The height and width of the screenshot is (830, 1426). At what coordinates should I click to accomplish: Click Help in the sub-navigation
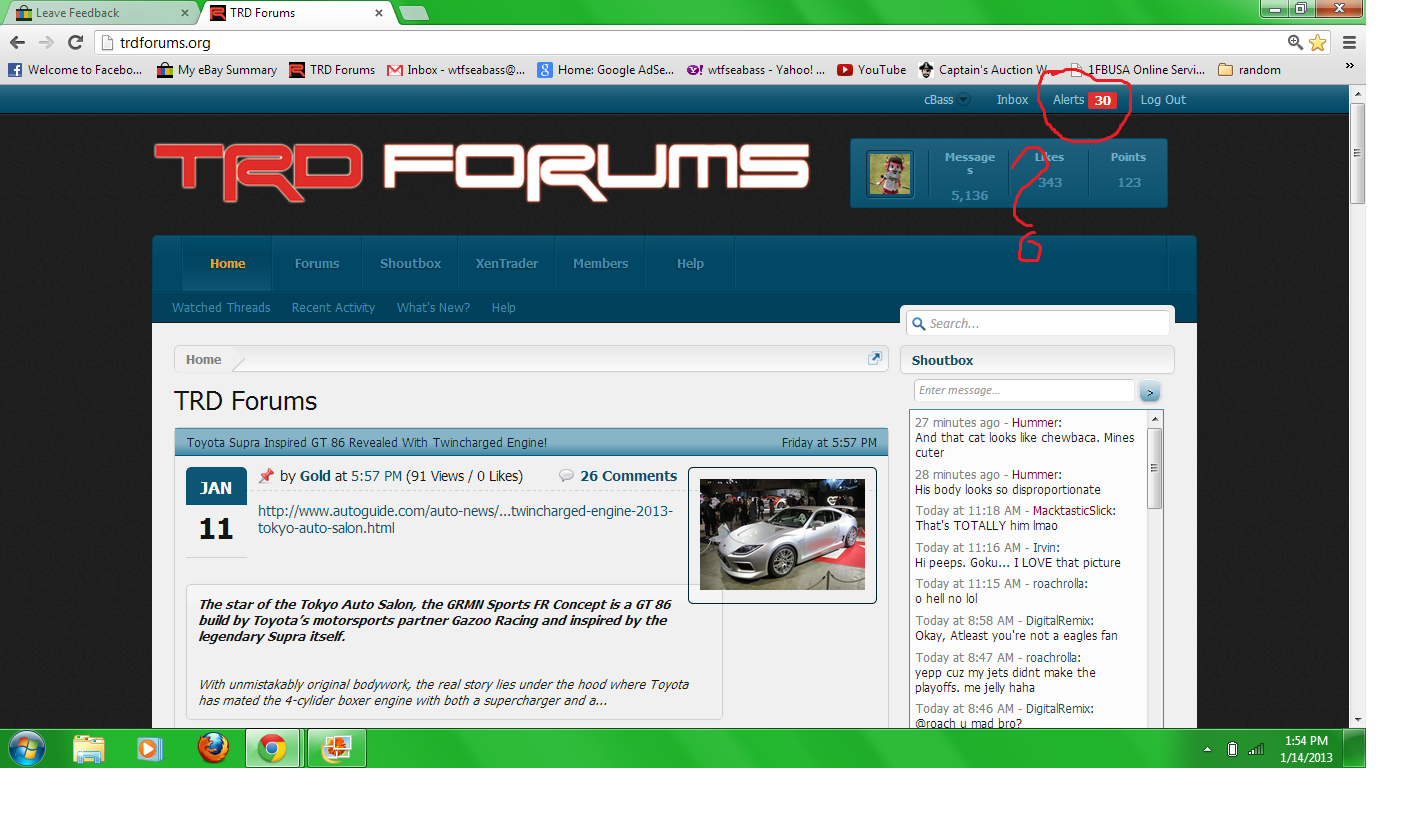(504, 308)
